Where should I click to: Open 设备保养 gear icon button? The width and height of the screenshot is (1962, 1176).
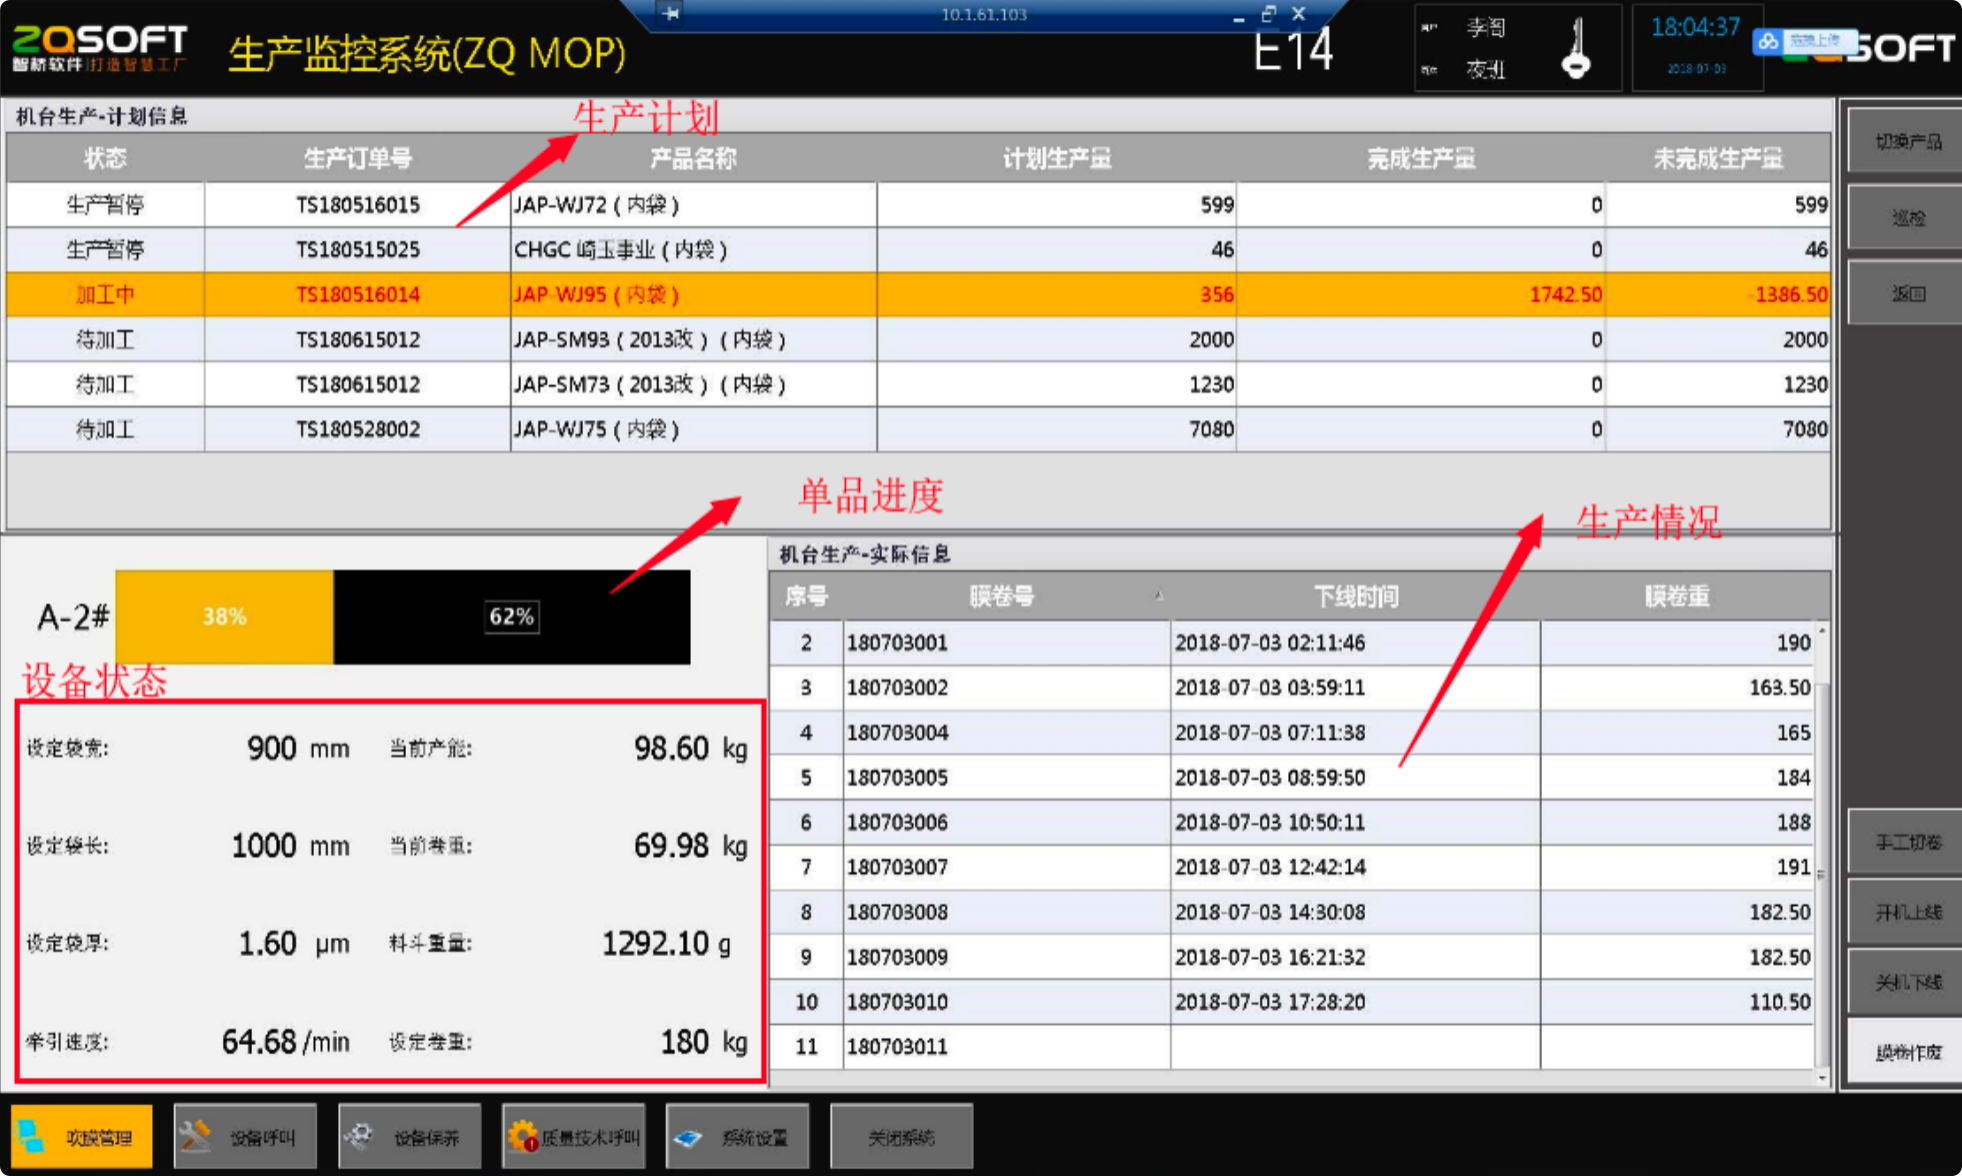pos(409,1136)
